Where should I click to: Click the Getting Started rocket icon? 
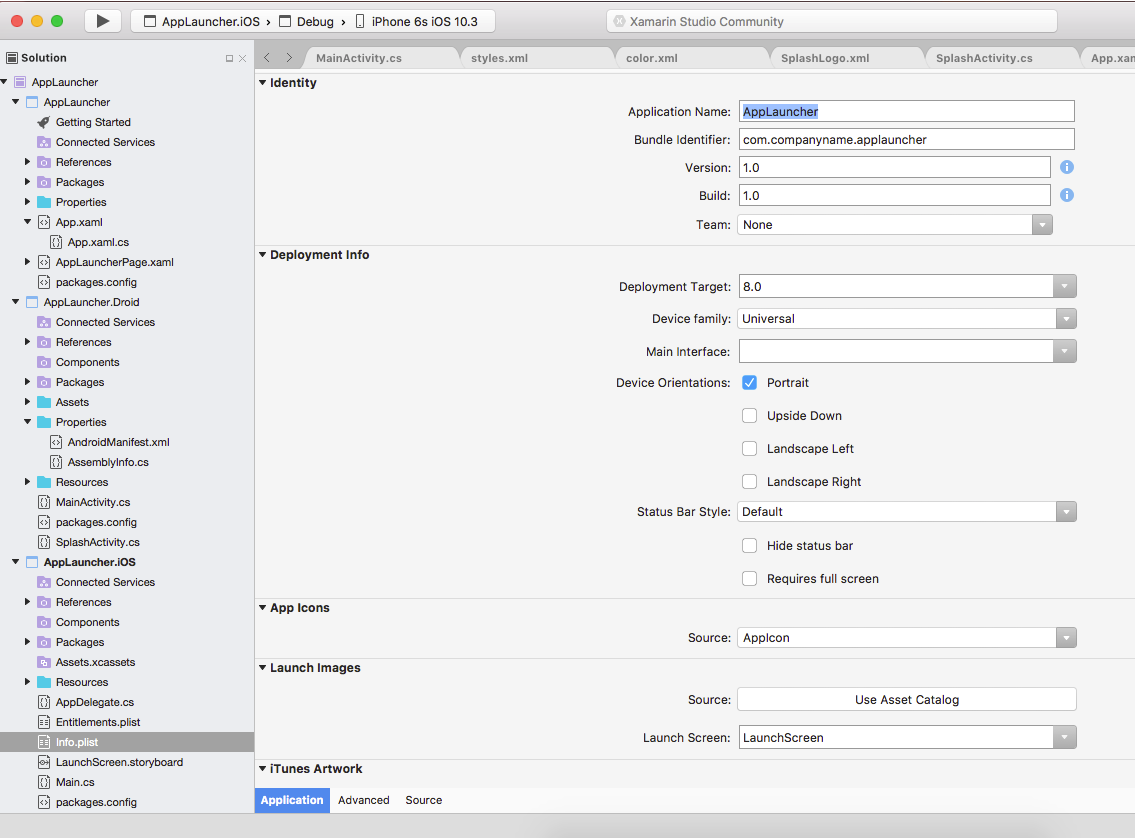[43, 122]
